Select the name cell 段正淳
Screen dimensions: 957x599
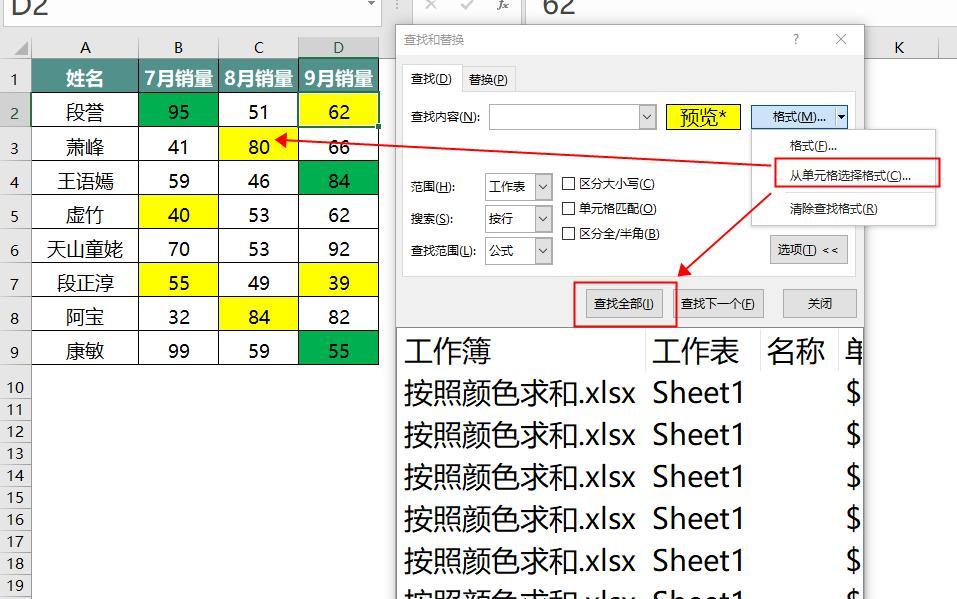coord(85,281)
